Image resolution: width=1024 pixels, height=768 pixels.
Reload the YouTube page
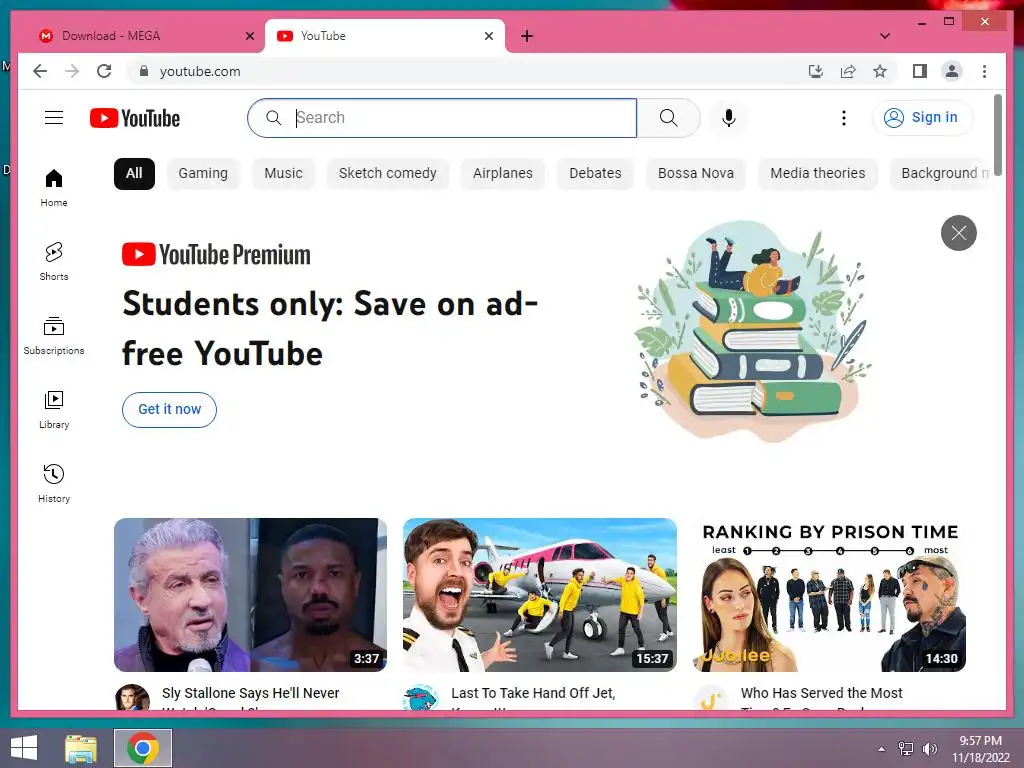pyautogui.click(x=104, y=71)
